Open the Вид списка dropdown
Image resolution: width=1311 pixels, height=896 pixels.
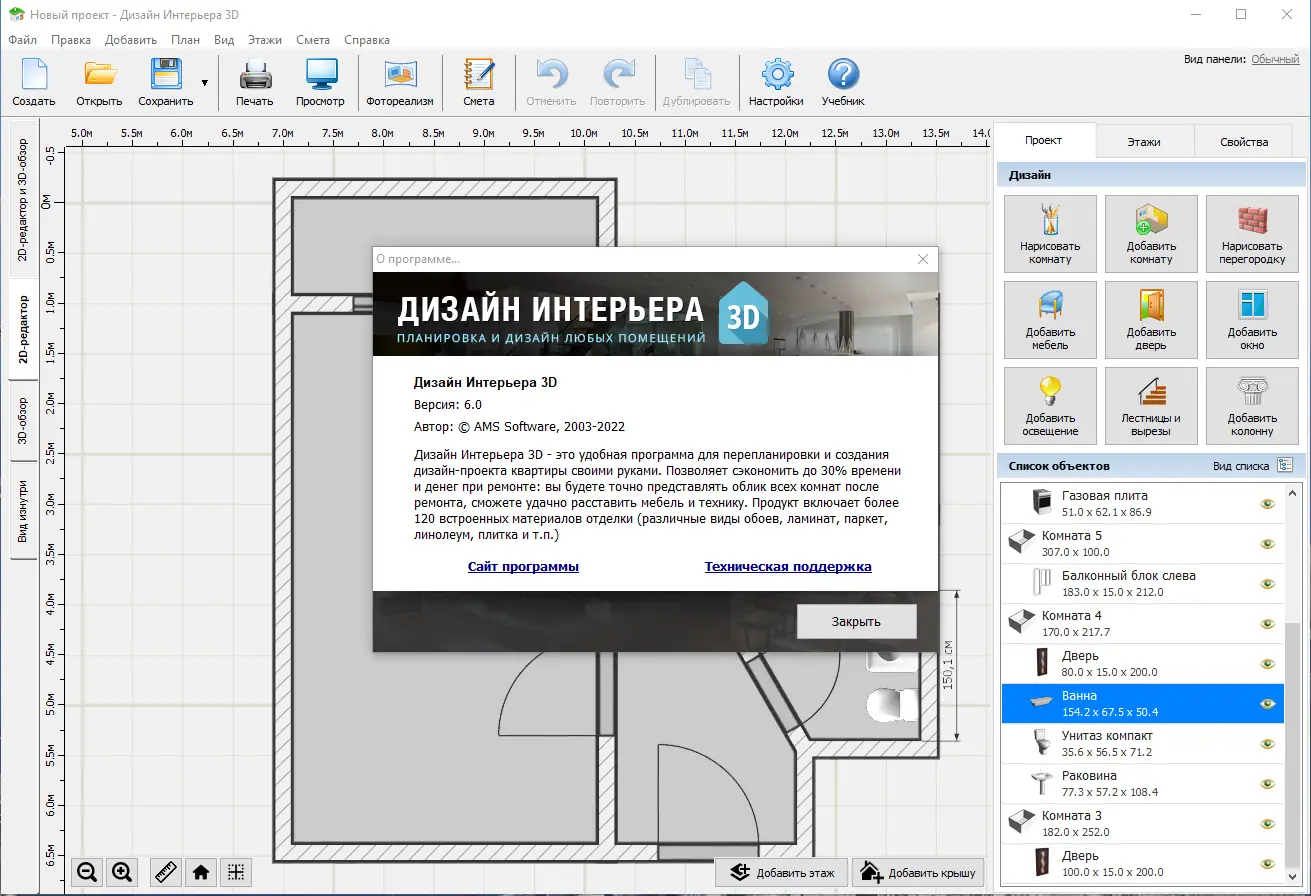click(x=1285, y=465)
